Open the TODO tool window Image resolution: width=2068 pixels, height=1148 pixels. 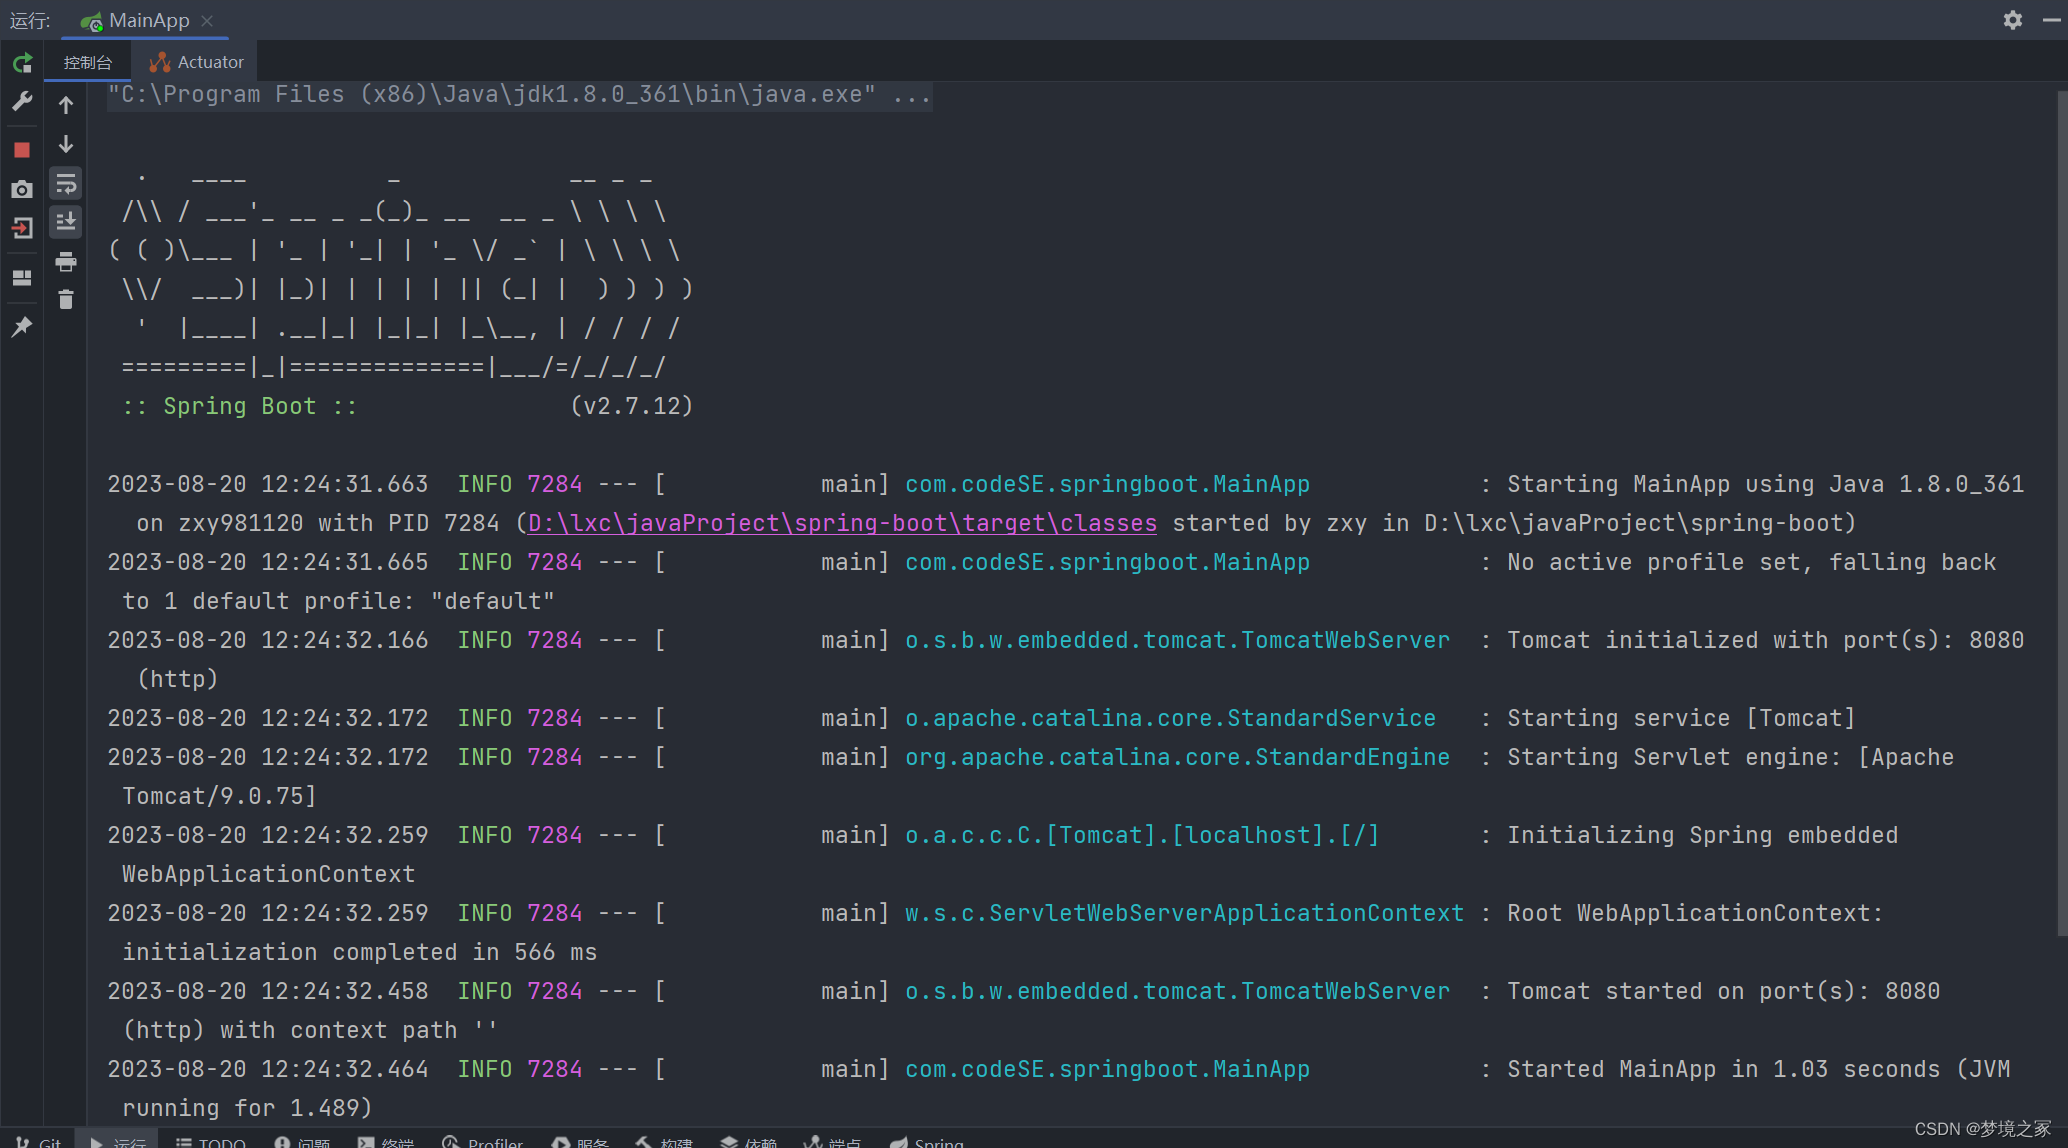click(210, 1141)
